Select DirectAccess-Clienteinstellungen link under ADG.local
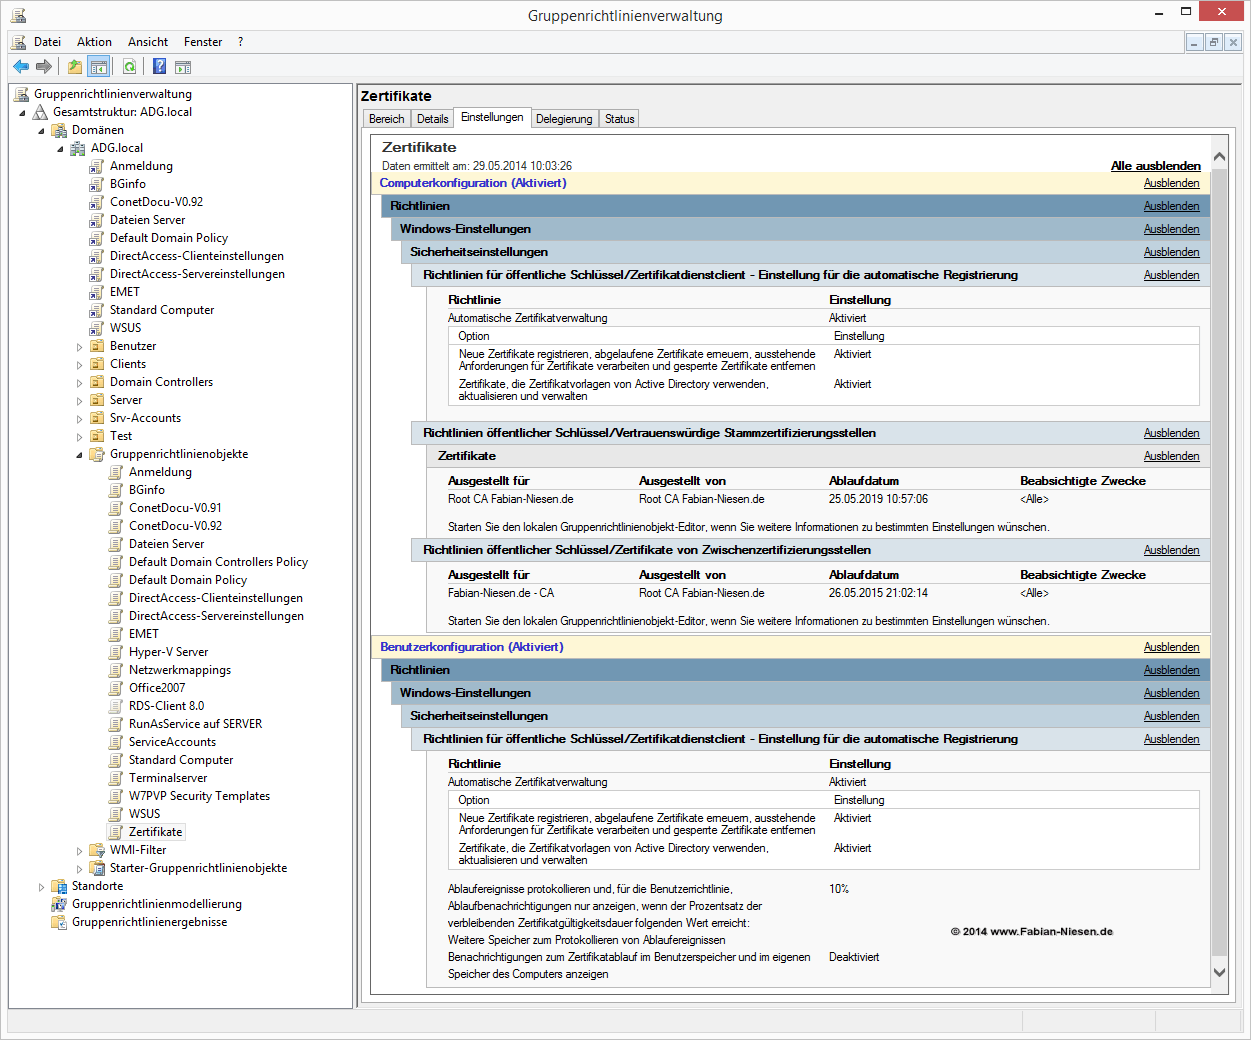Image resolution: width=1251 pixels, height=1040 pixels. click(x=196, y=256)
